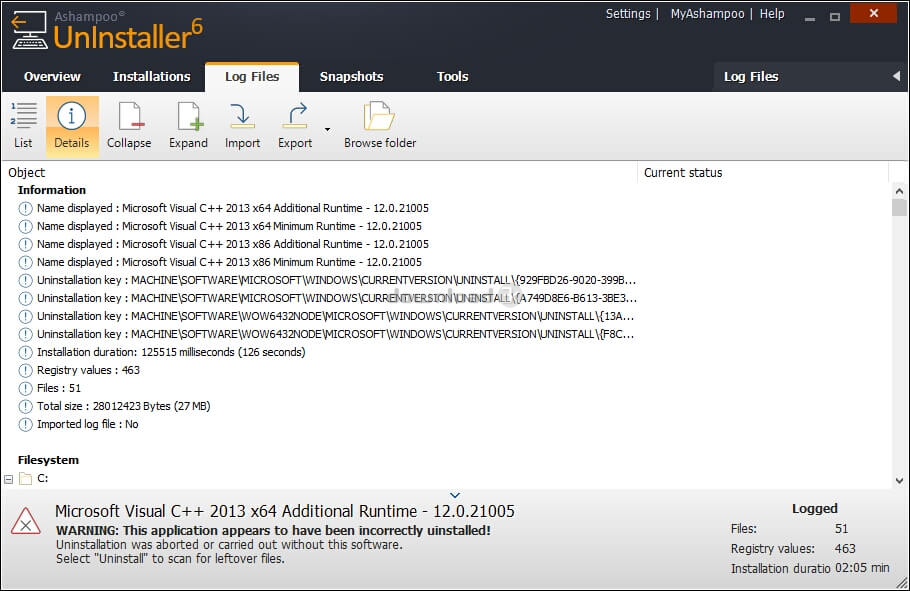Select the Installation duration row

click(171, 352)
